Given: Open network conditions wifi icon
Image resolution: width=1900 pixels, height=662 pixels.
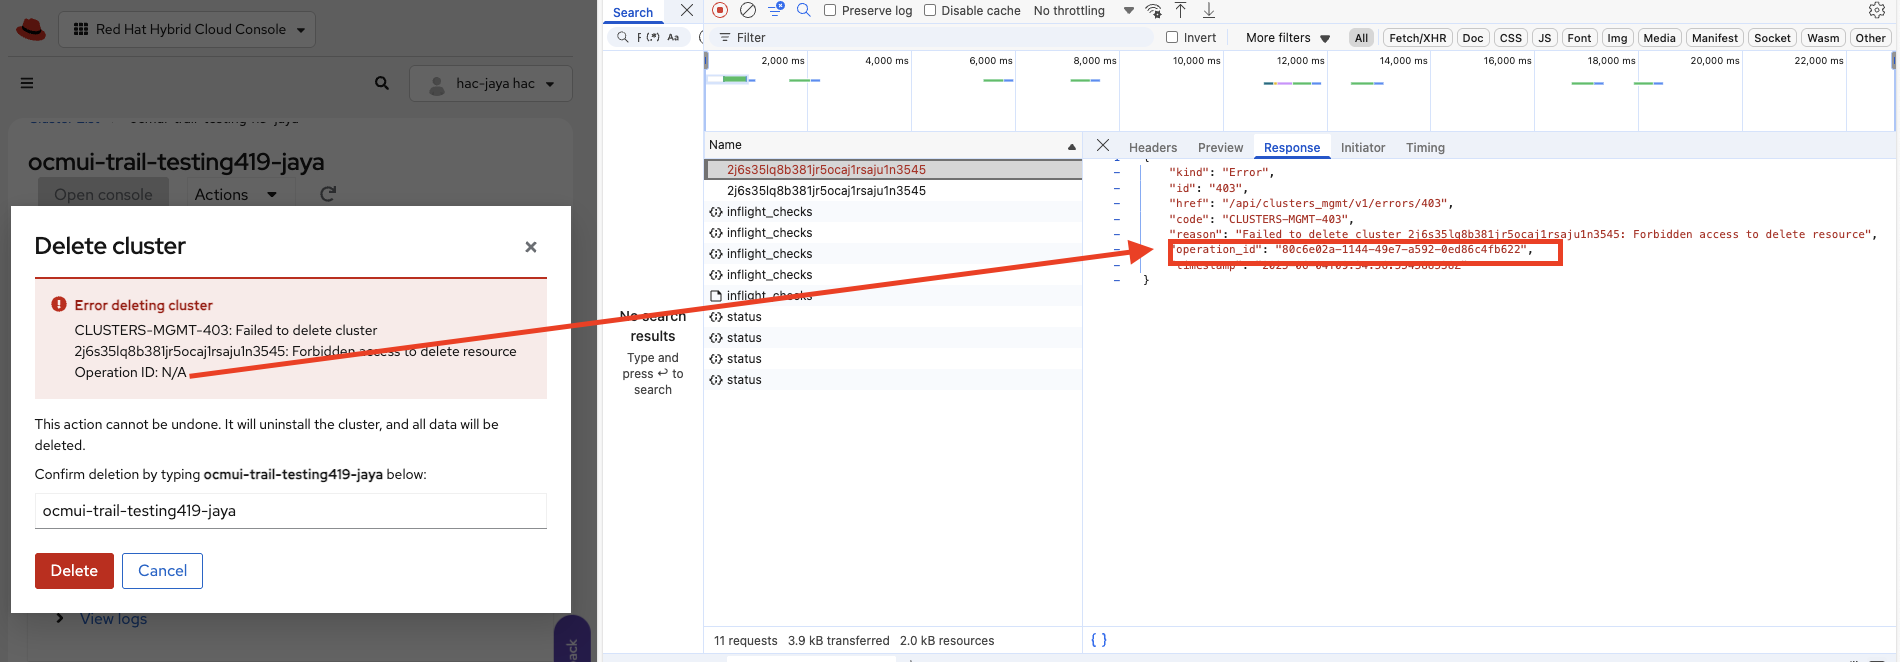Looking at the screenshot, I should point(1154,10).
